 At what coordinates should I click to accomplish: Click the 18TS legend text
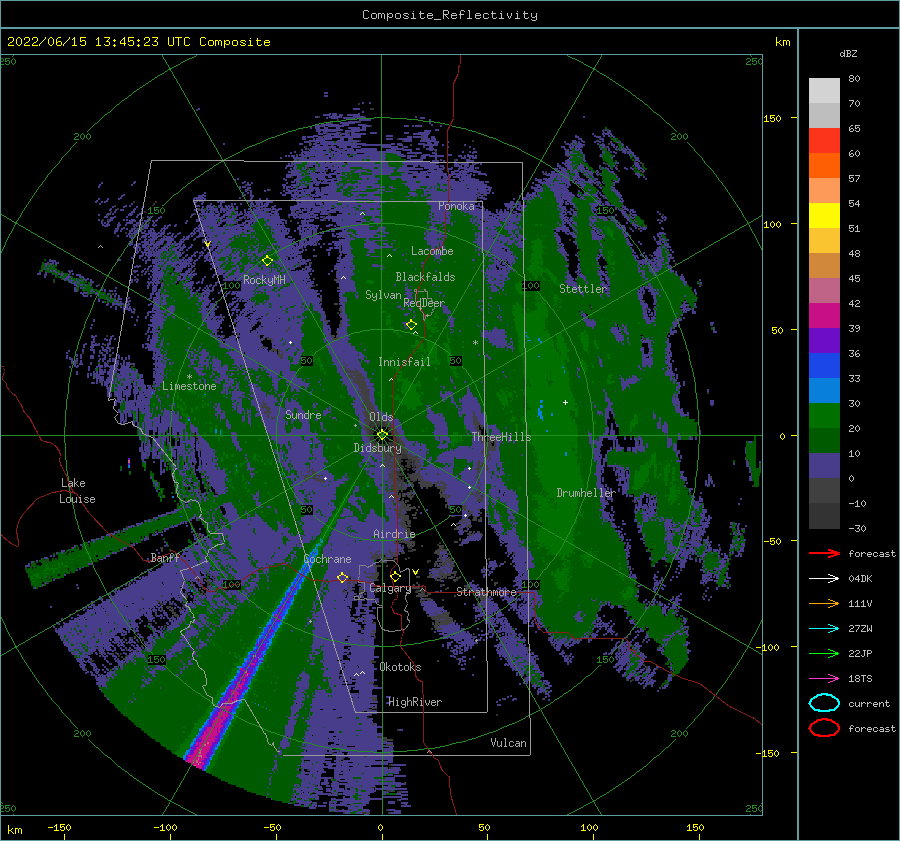coord(860,678)
